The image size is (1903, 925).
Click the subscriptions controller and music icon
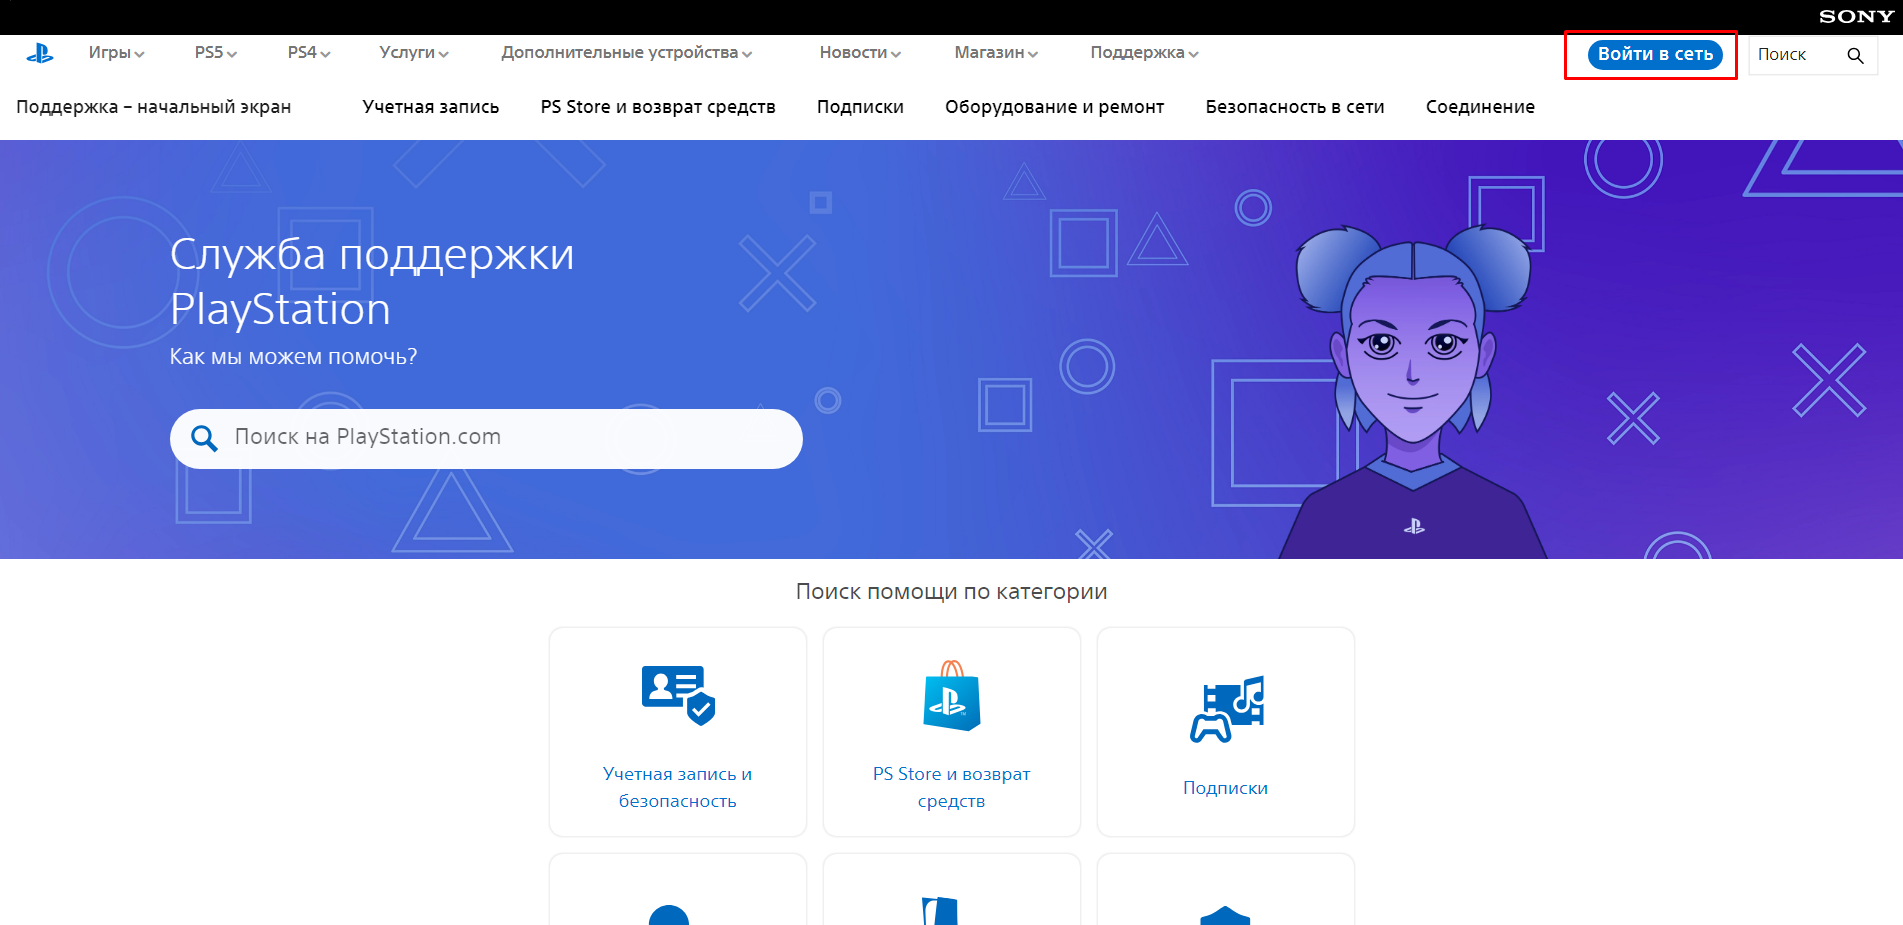point(1227,709)
